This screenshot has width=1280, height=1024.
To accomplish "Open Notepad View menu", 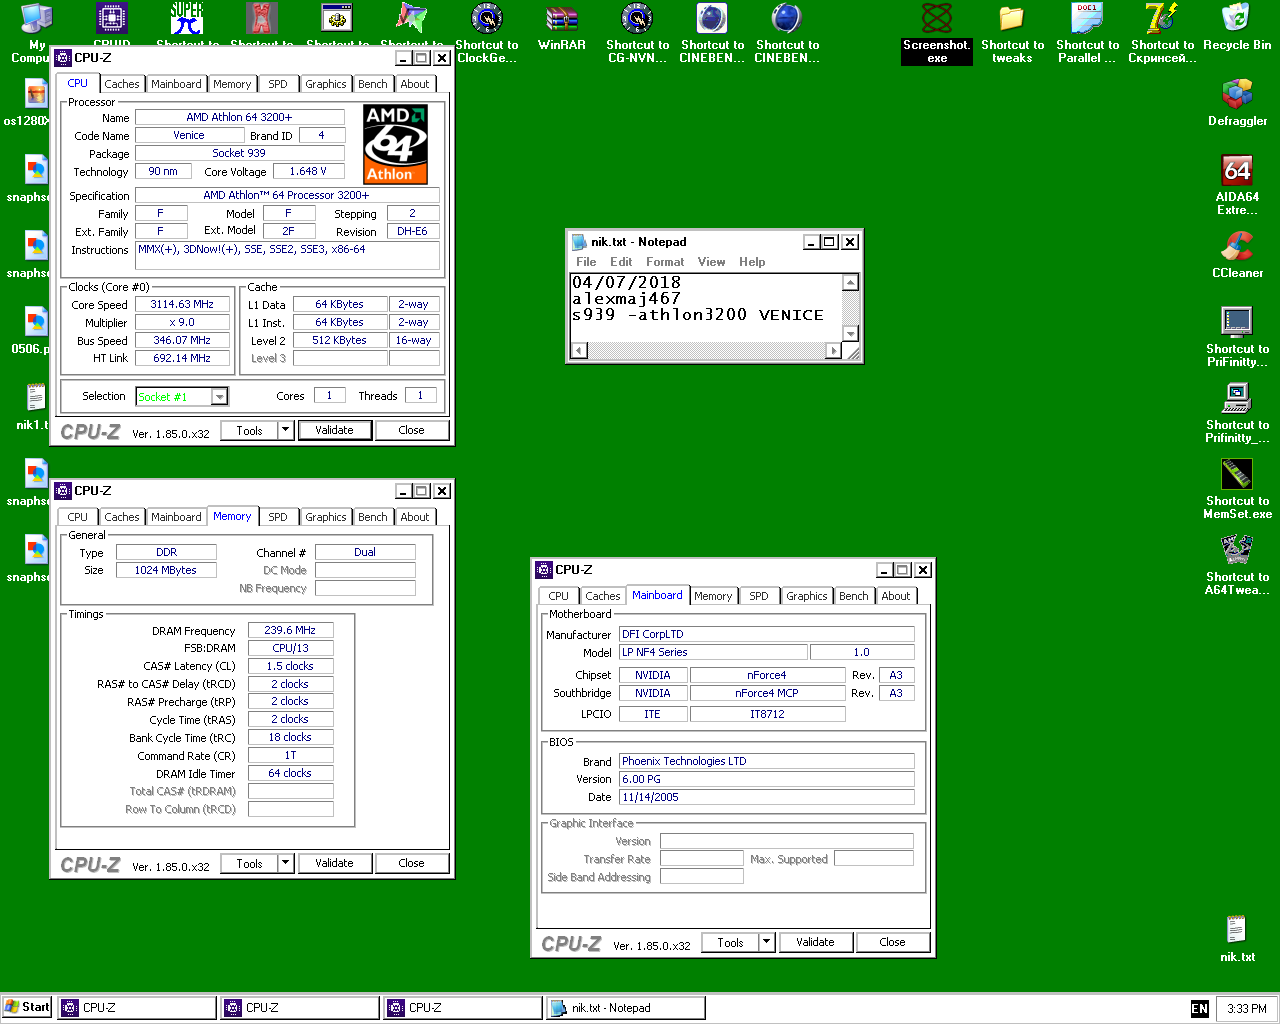I will click(x=711, y=262).
